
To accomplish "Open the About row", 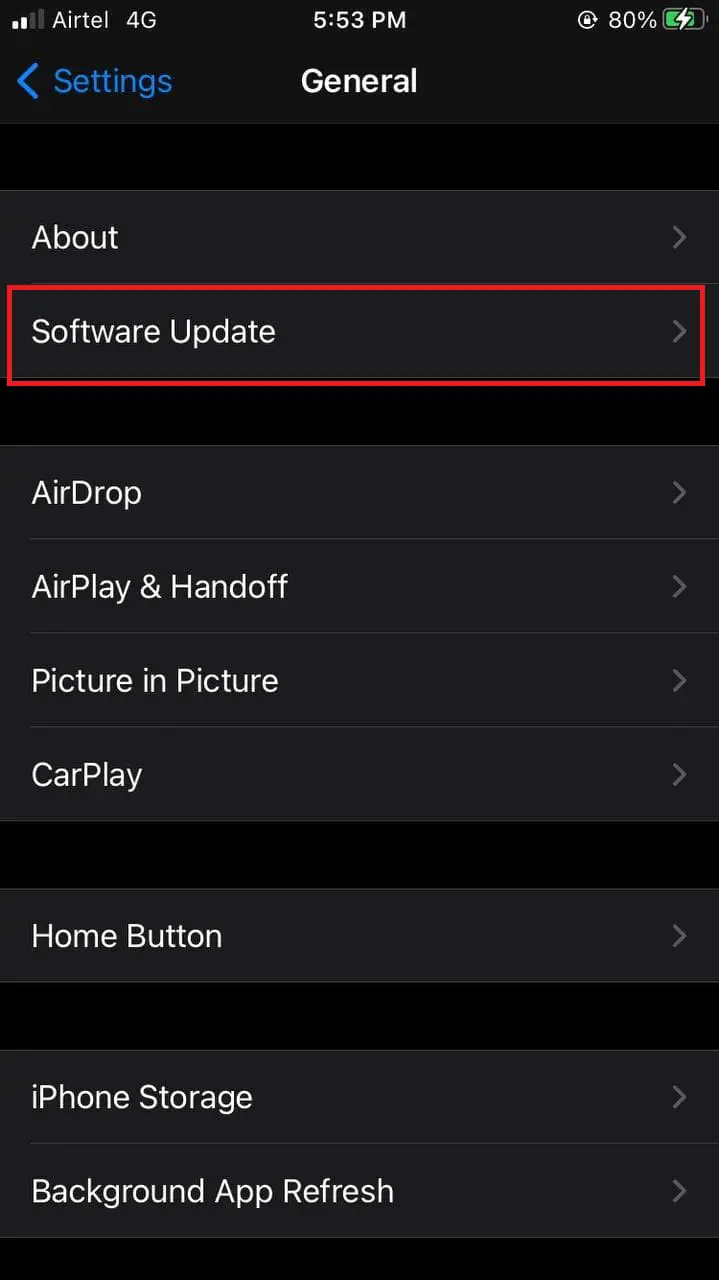I will (359, 237).
